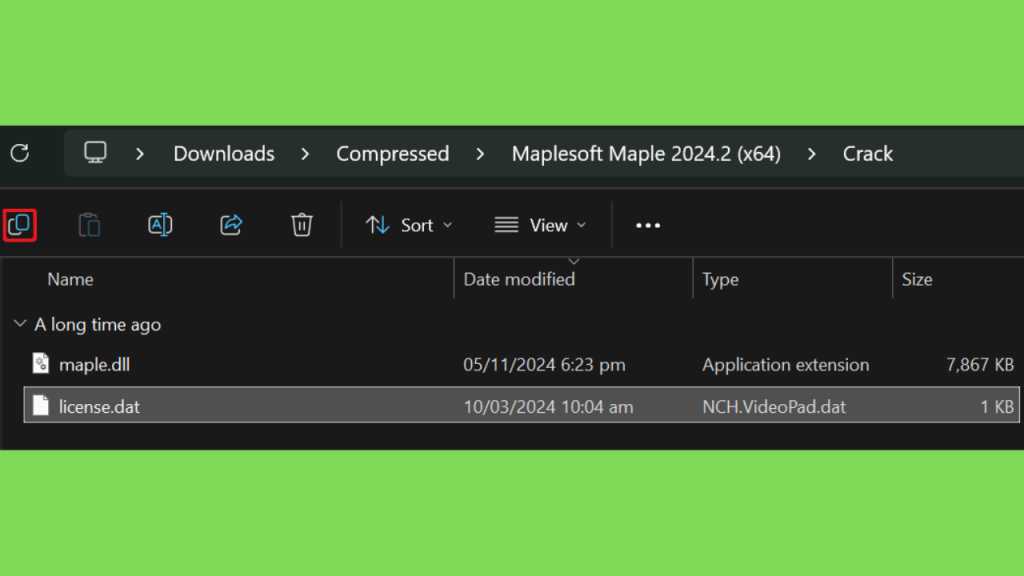Expand chevron after Downloads breadcrumb

coord(305,154)
